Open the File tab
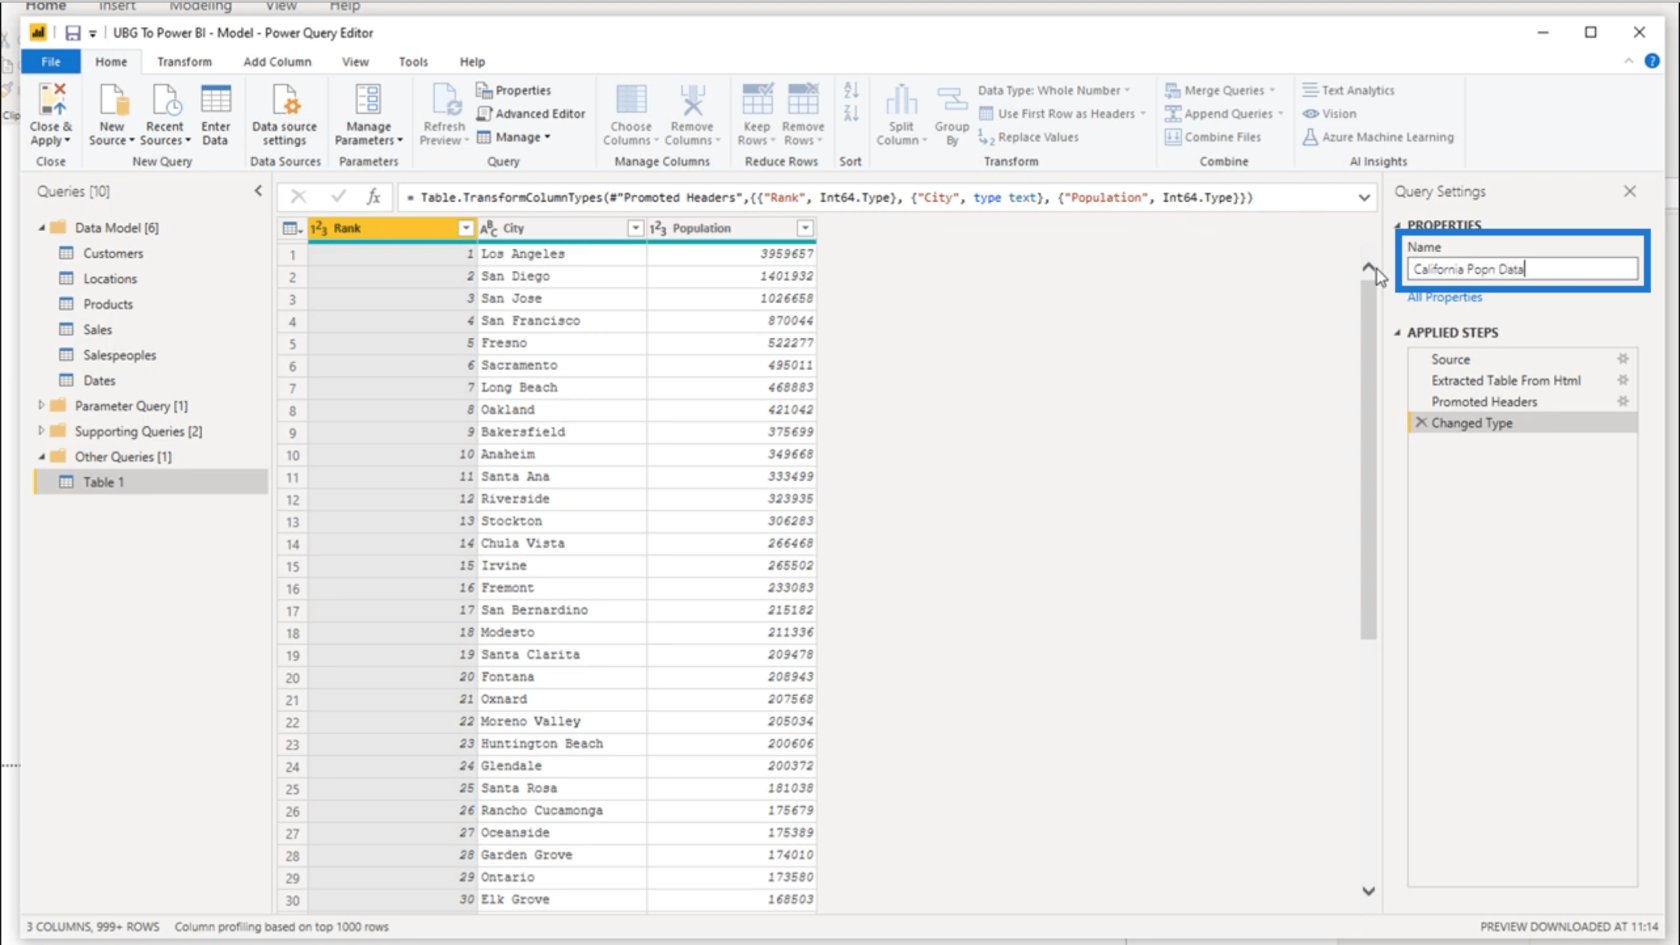The height and width of the screenshot is (945, 1680). [50, 62]
